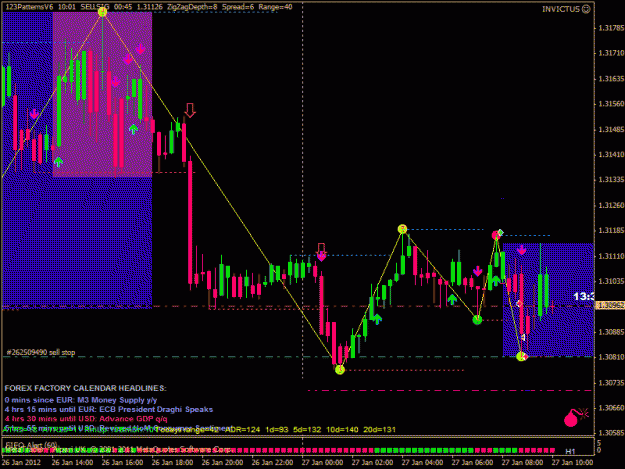Viewport: 625px width, 469px height.
Task: Click the green up arrow near 27 Jan 06:00 candles
Action: pos(452,299)
